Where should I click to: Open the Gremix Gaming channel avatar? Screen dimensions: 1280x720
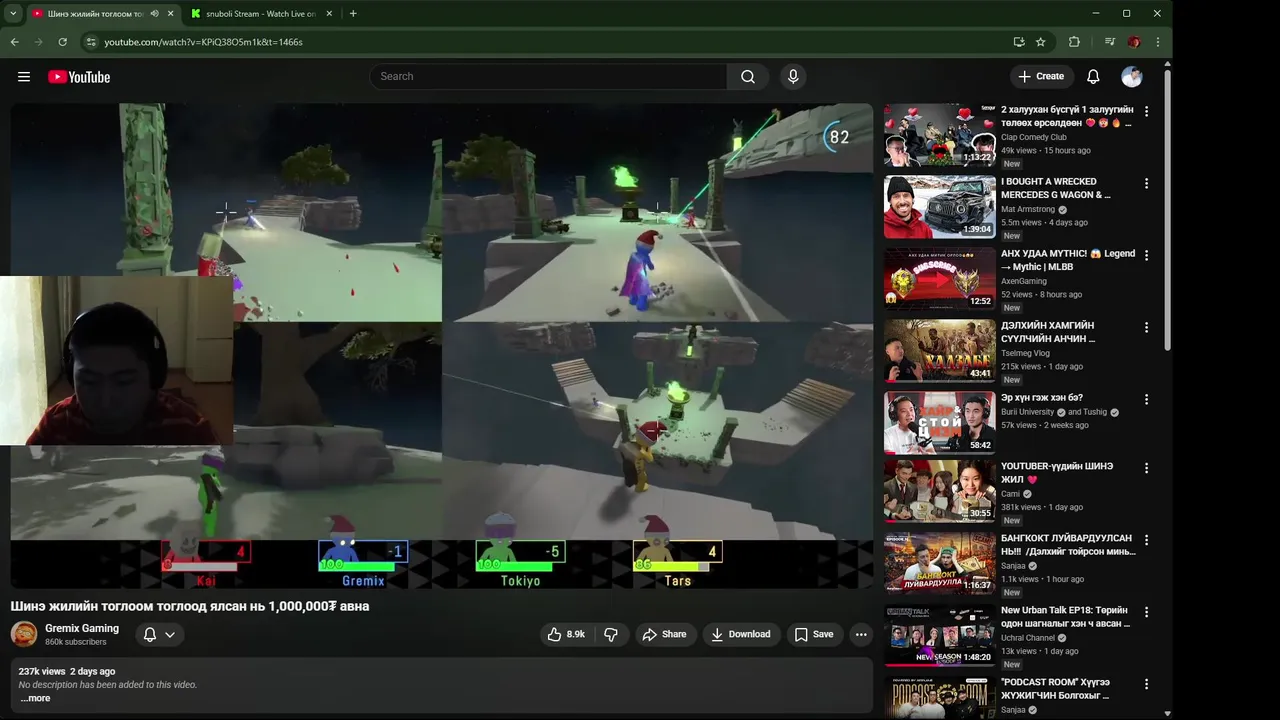pyautogui.click(x=24, y=634)
